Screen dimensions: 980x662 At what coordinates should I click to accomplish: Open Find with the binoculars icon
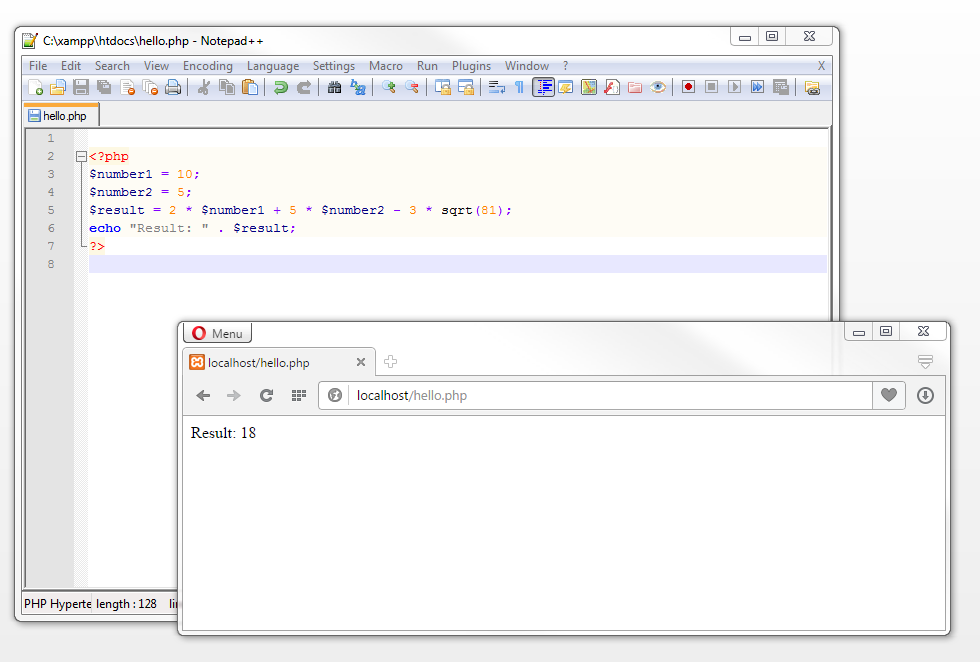335,88
